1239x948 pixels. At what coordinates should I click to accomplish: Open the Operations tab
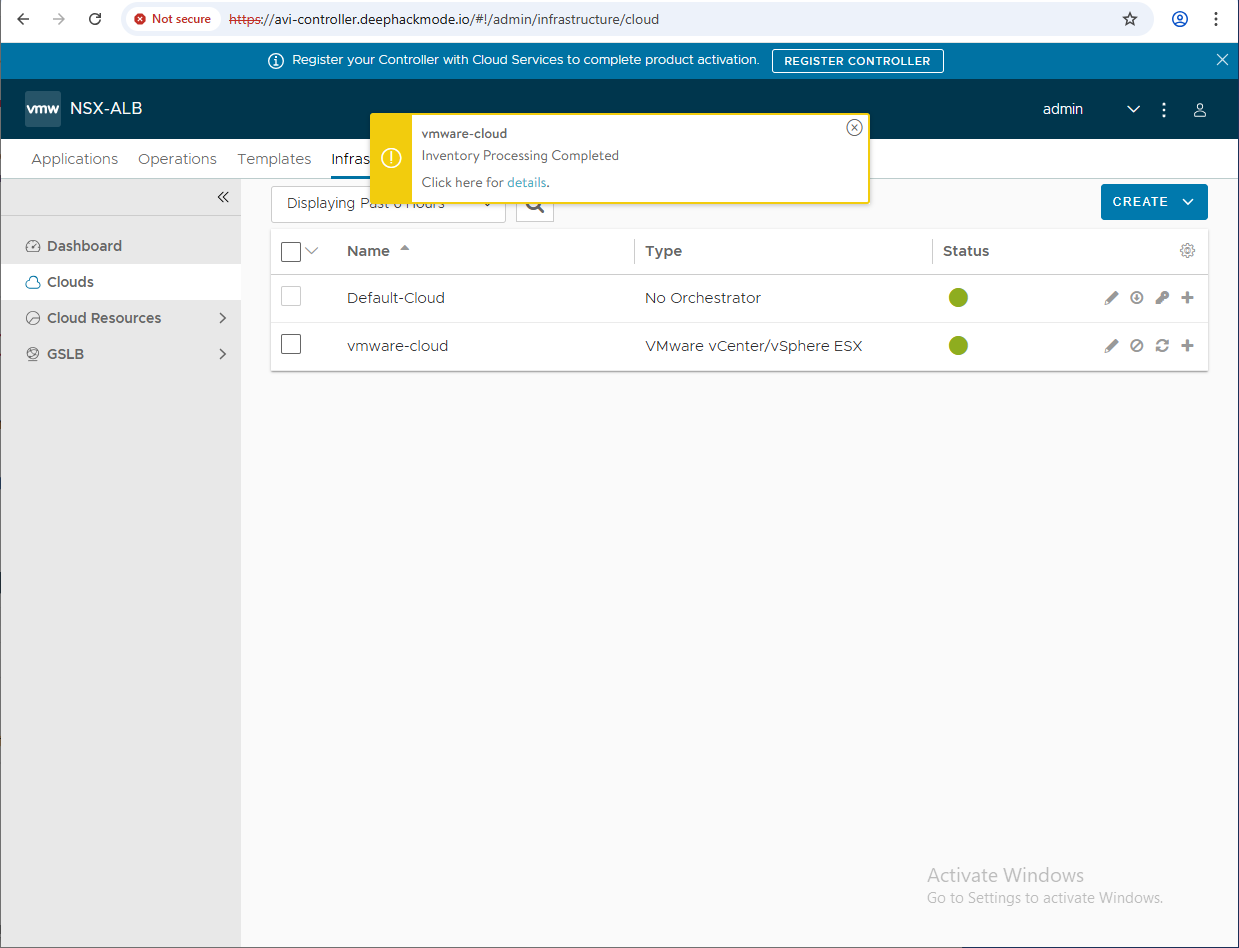tap(177, 159)
